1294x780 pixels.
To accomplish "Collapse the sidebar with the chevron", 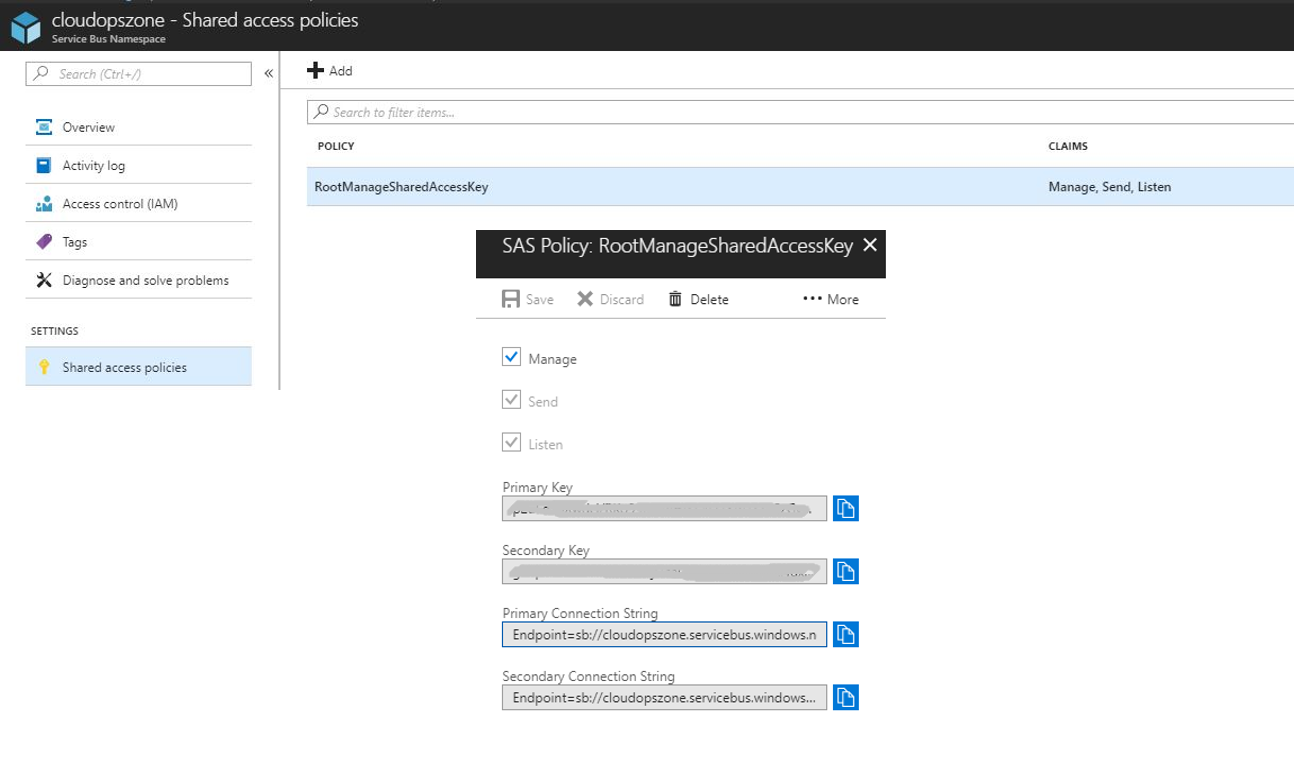I will click(x=268, y=72).
